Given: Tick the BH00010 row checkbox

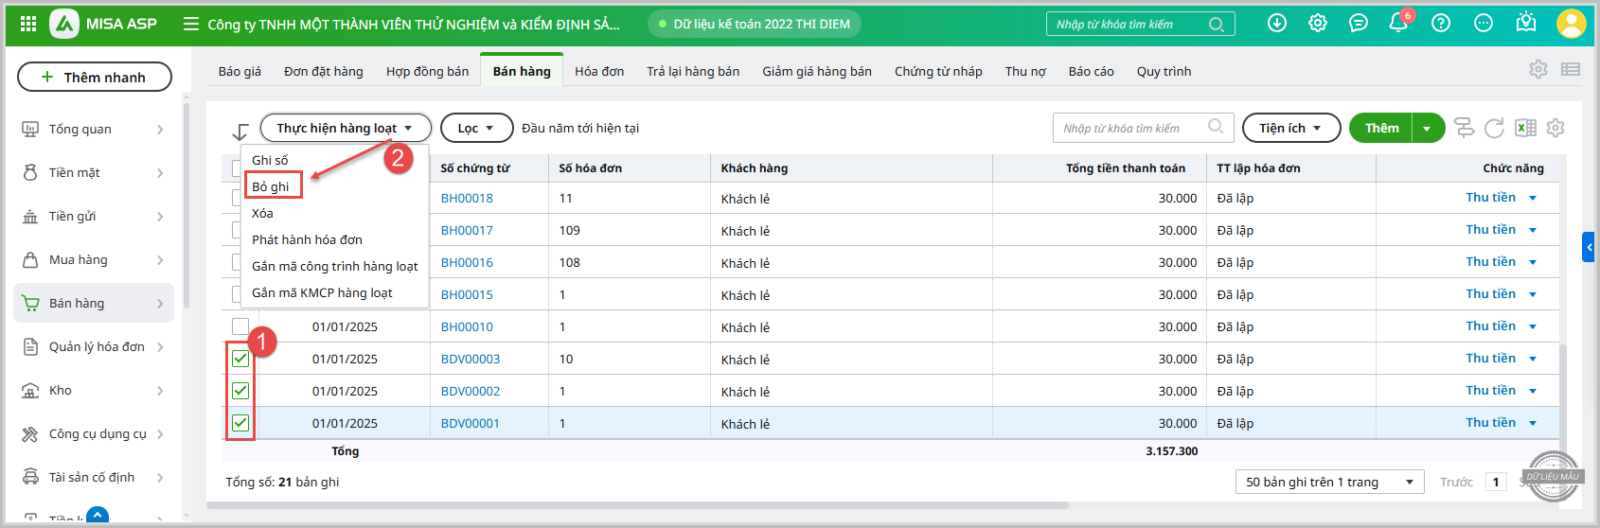Looking at the screenshot, I should tap(240, 327).
